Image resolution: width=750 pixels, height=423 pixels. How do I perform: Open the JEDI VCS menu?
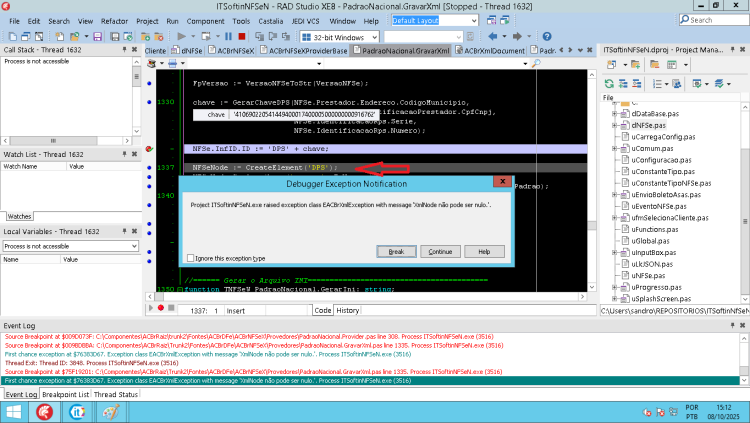tap(305, 21)
